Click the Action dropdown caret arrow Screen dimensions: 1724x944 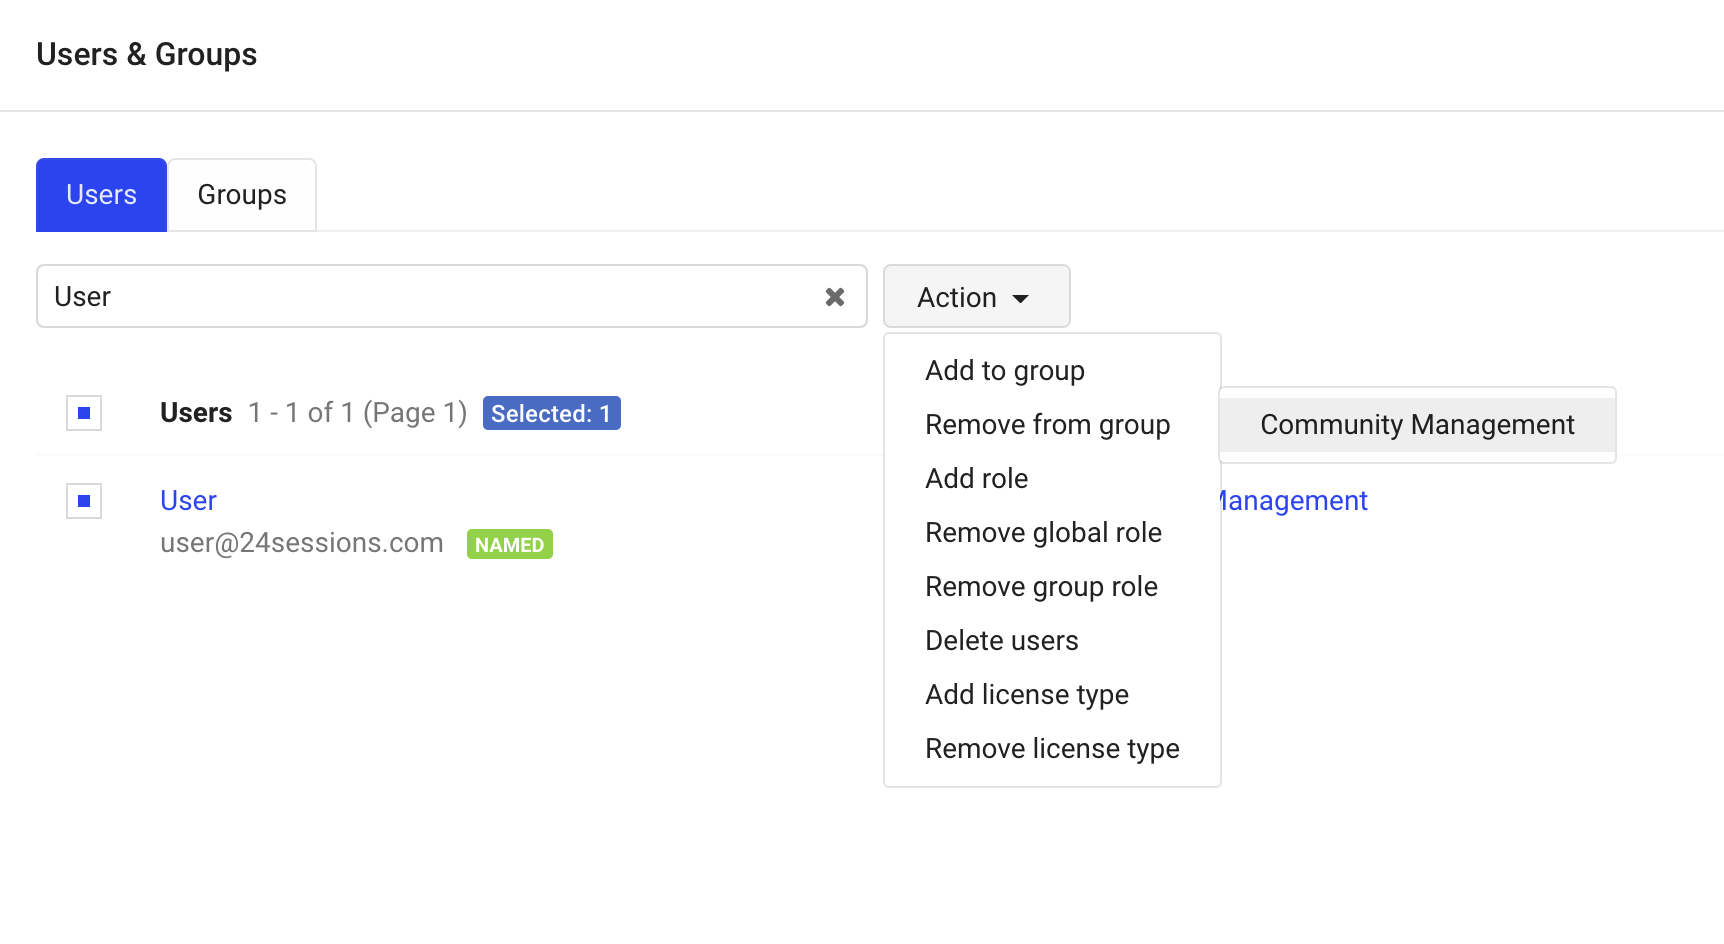tap(1020, 299)
